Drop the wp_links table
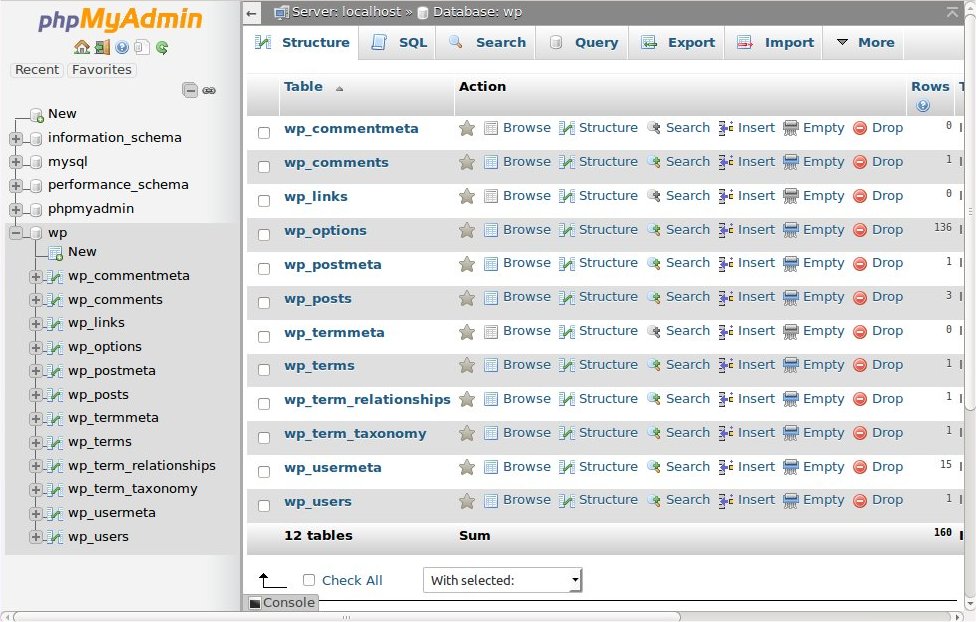The image size is (976, 622). 887,197
